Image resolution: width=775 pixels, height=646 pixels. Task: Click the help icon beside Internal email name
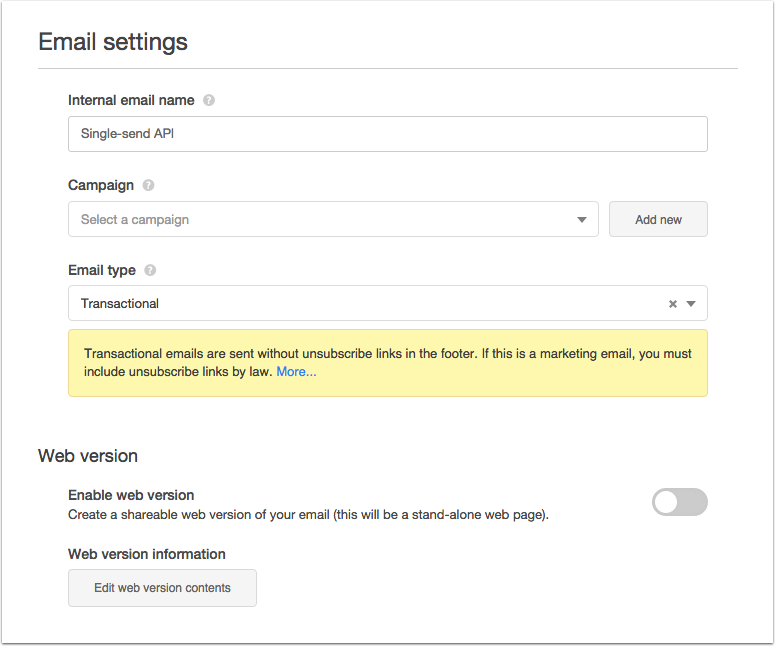[209, 100]
